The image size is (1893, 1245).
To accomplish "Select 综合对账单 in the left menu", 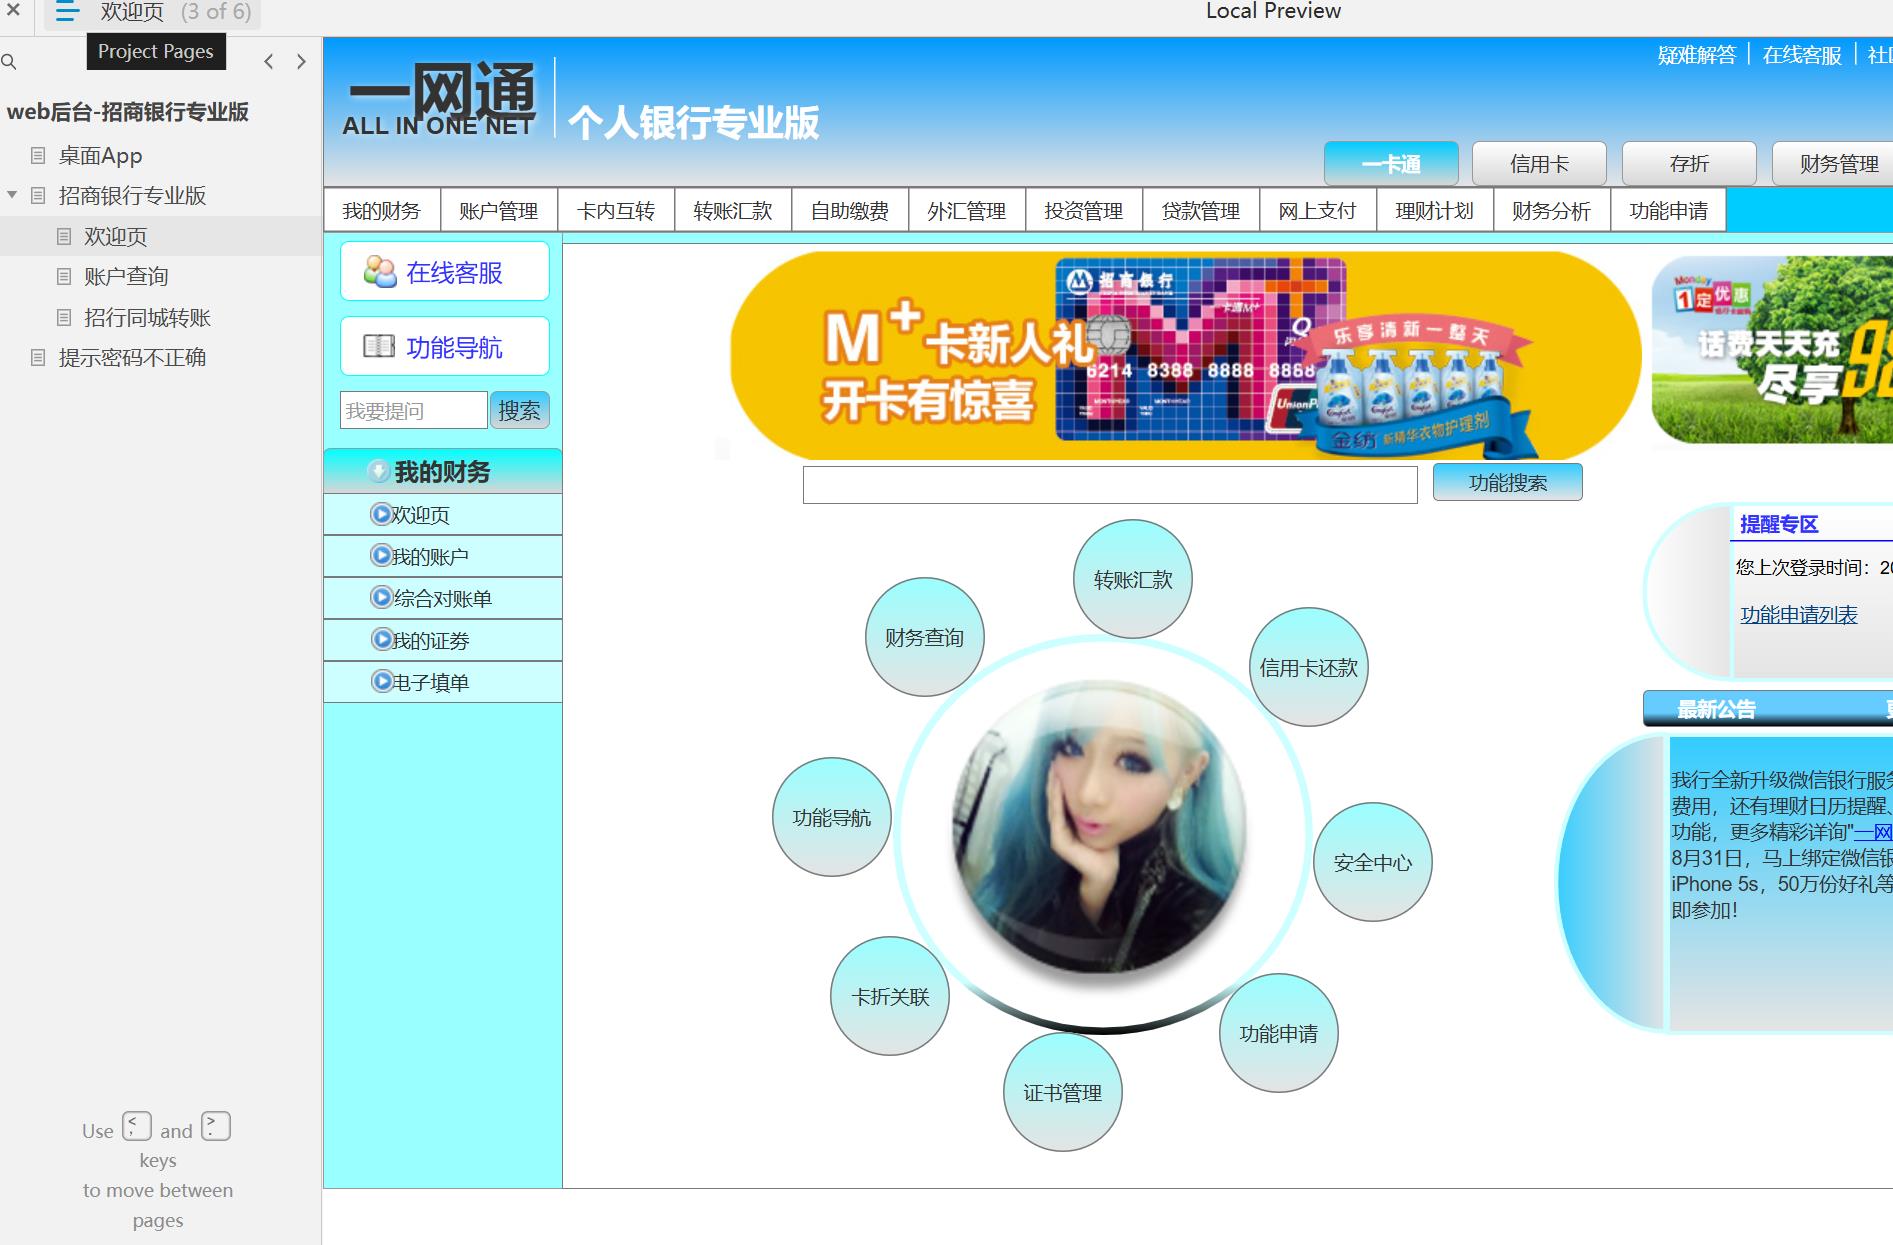I will tap(443, 598).
